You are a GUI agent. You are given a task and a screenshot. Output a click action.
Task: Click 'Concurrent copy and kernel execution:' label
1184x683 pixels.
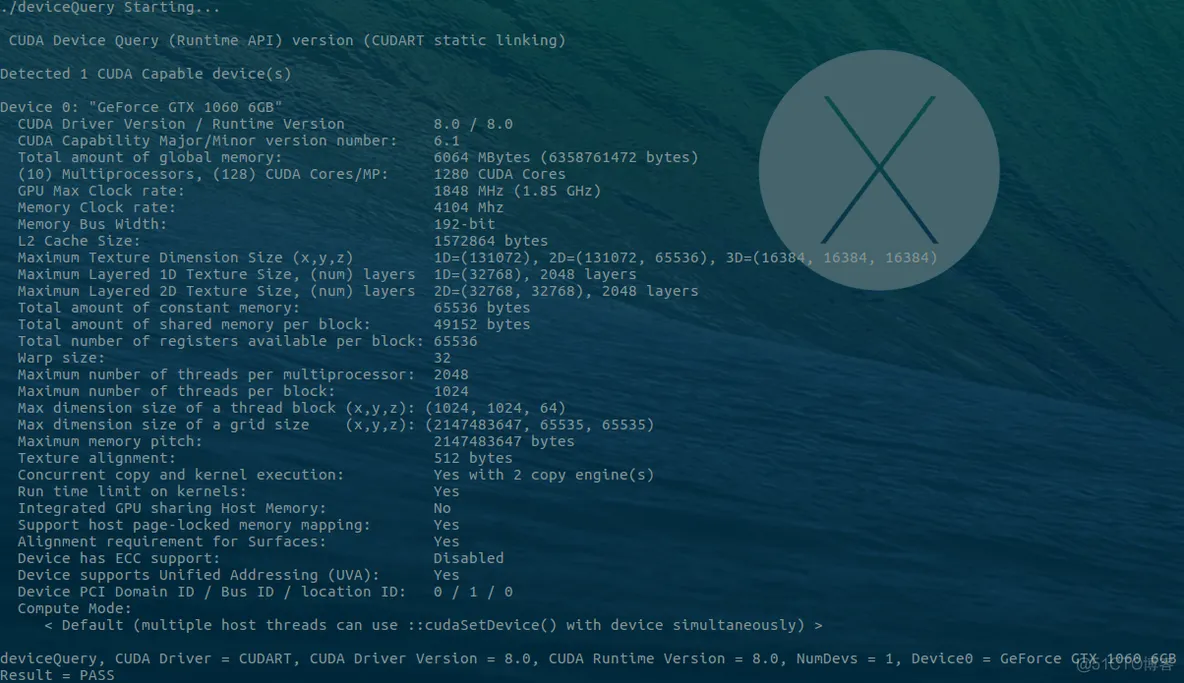coord(180,475)
